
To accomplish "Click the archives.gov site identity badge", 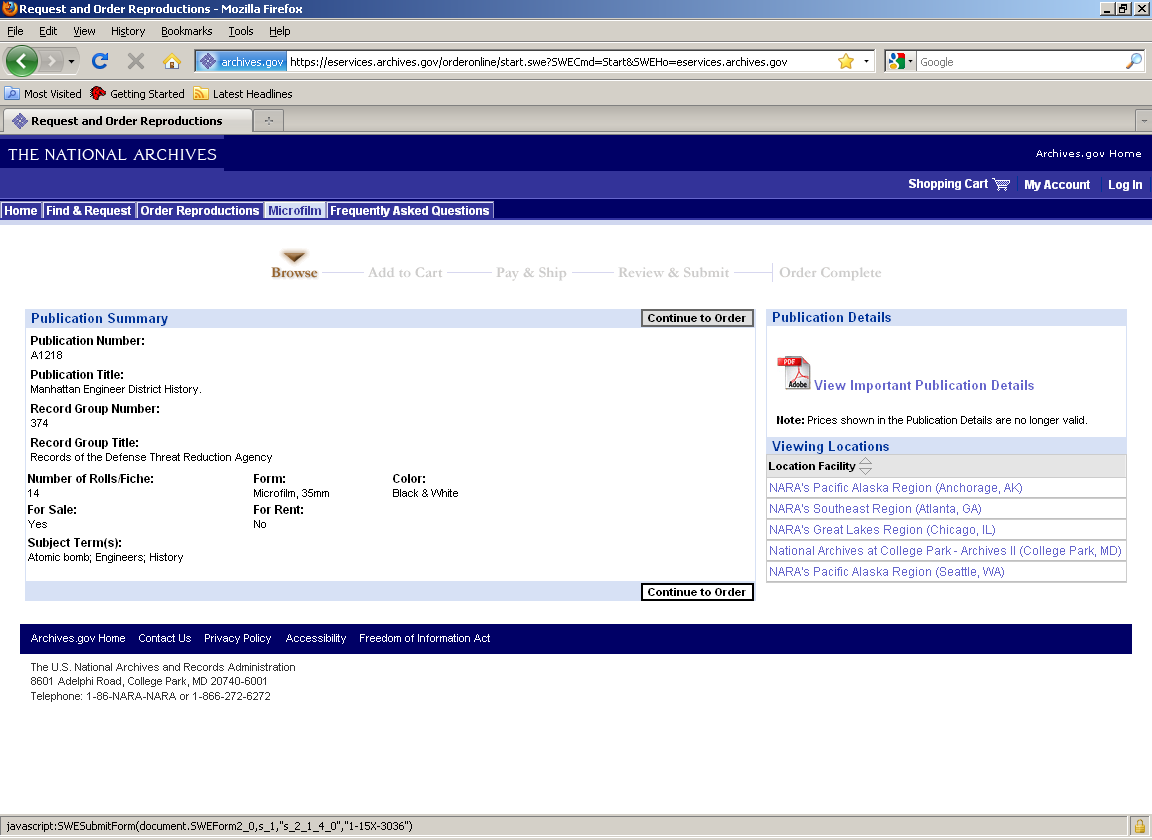I will (x=241, y=62).
